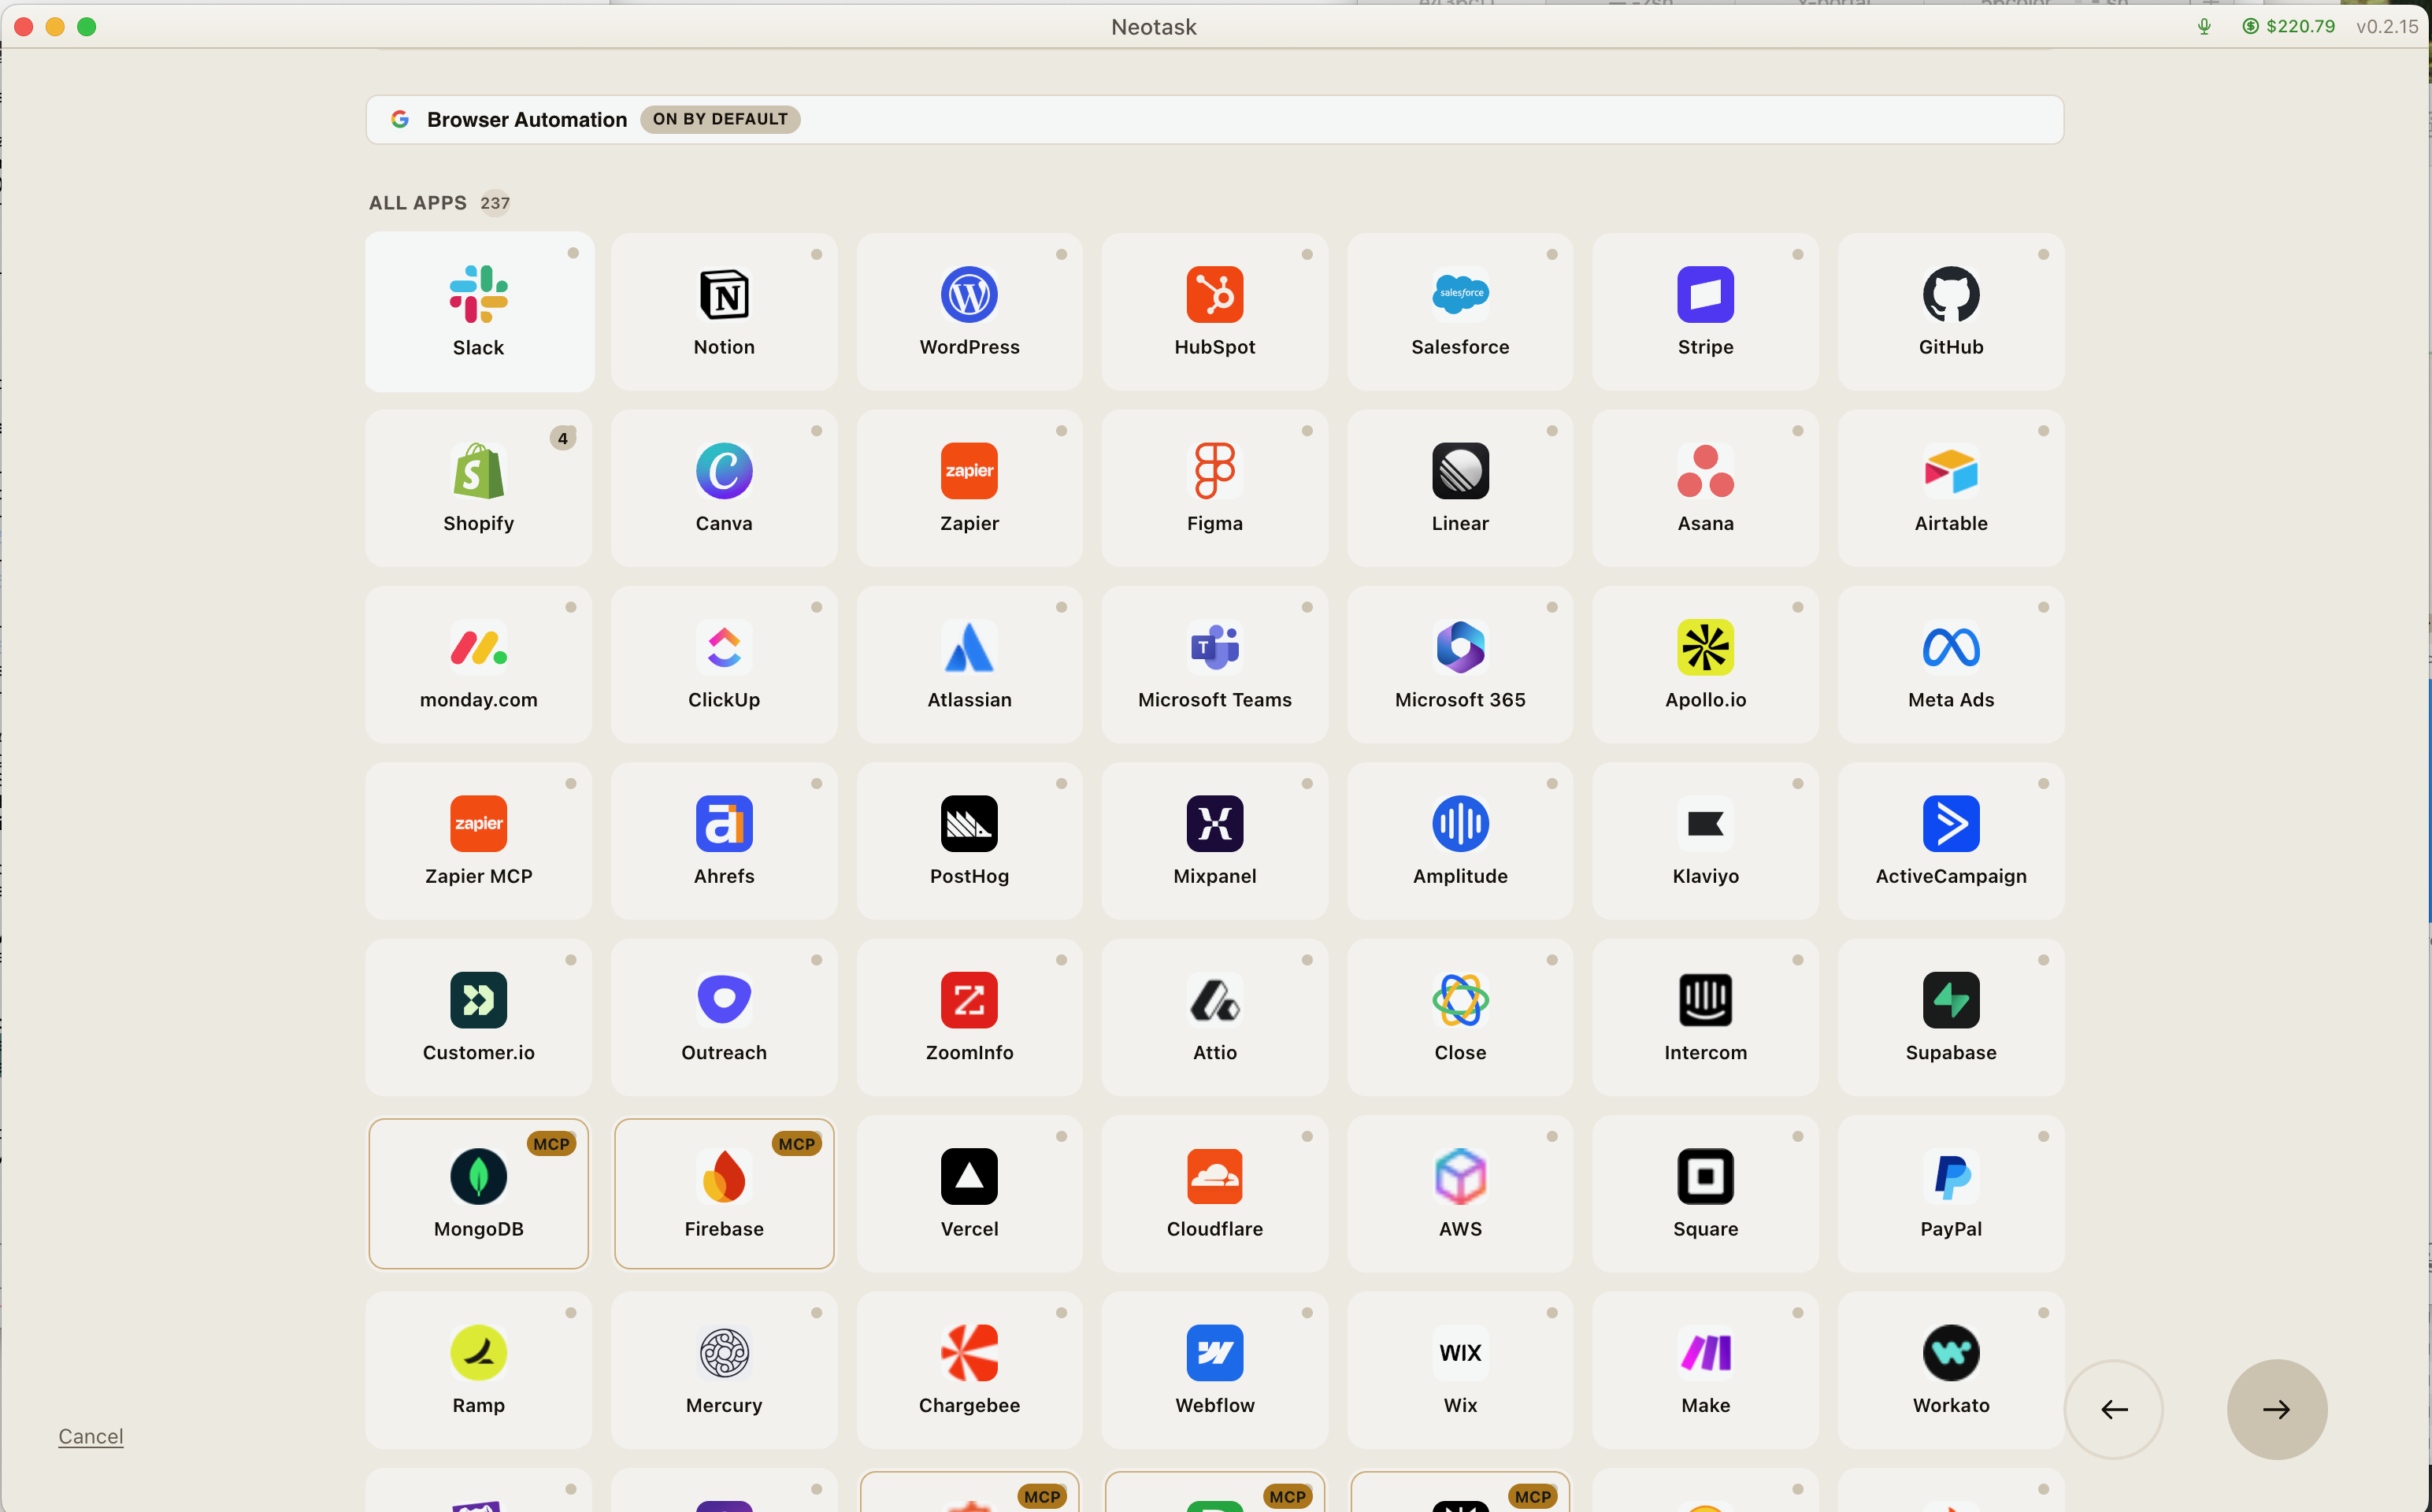This screenshot has height=1512, width=2432.
Task: Click the microphone icon in title bar
Action: click(x=2204, y=26)
